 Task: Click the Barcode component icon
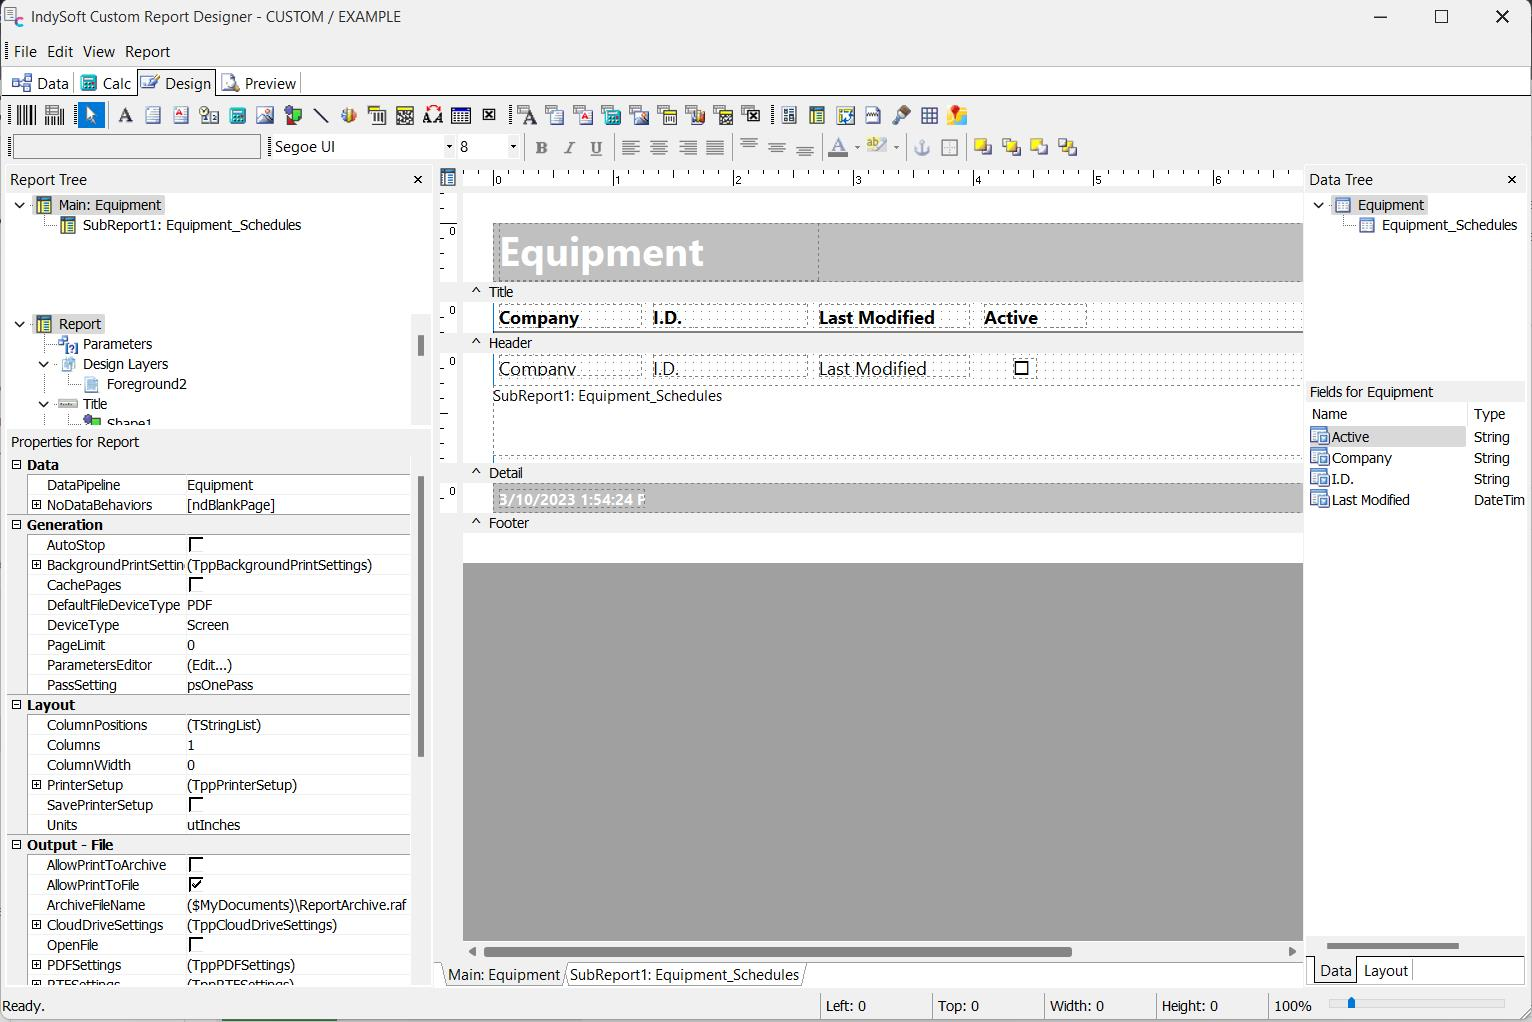coord(25,116)
